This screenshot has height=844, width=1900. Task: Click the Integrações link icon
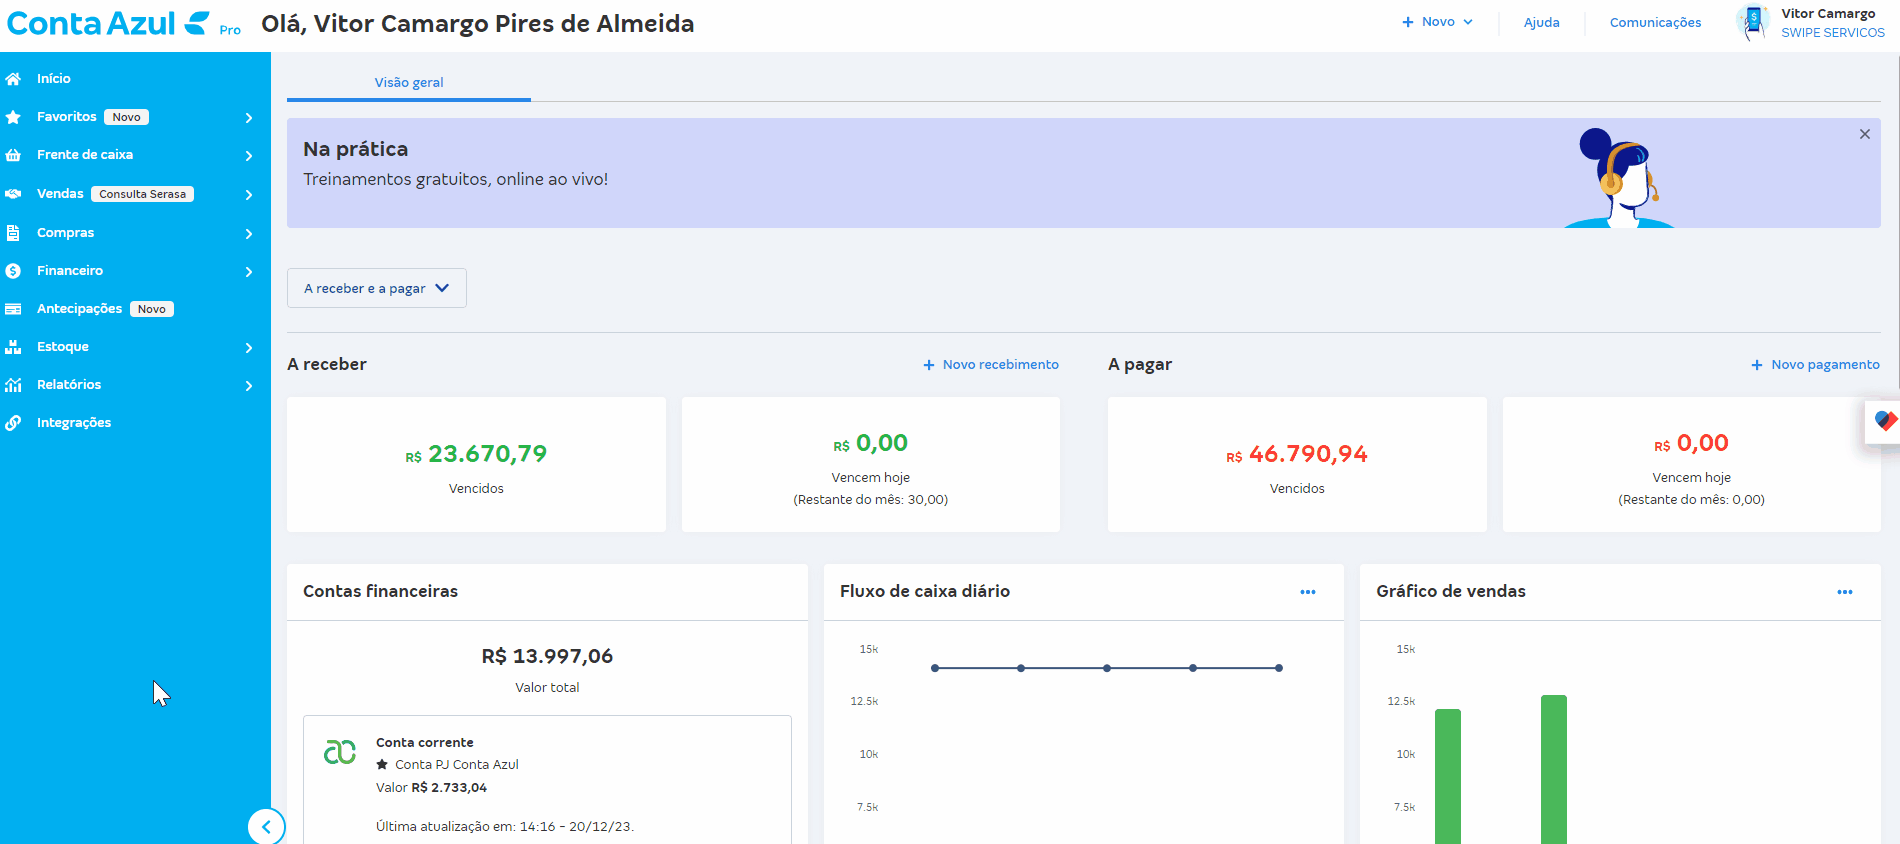(13, 423)
